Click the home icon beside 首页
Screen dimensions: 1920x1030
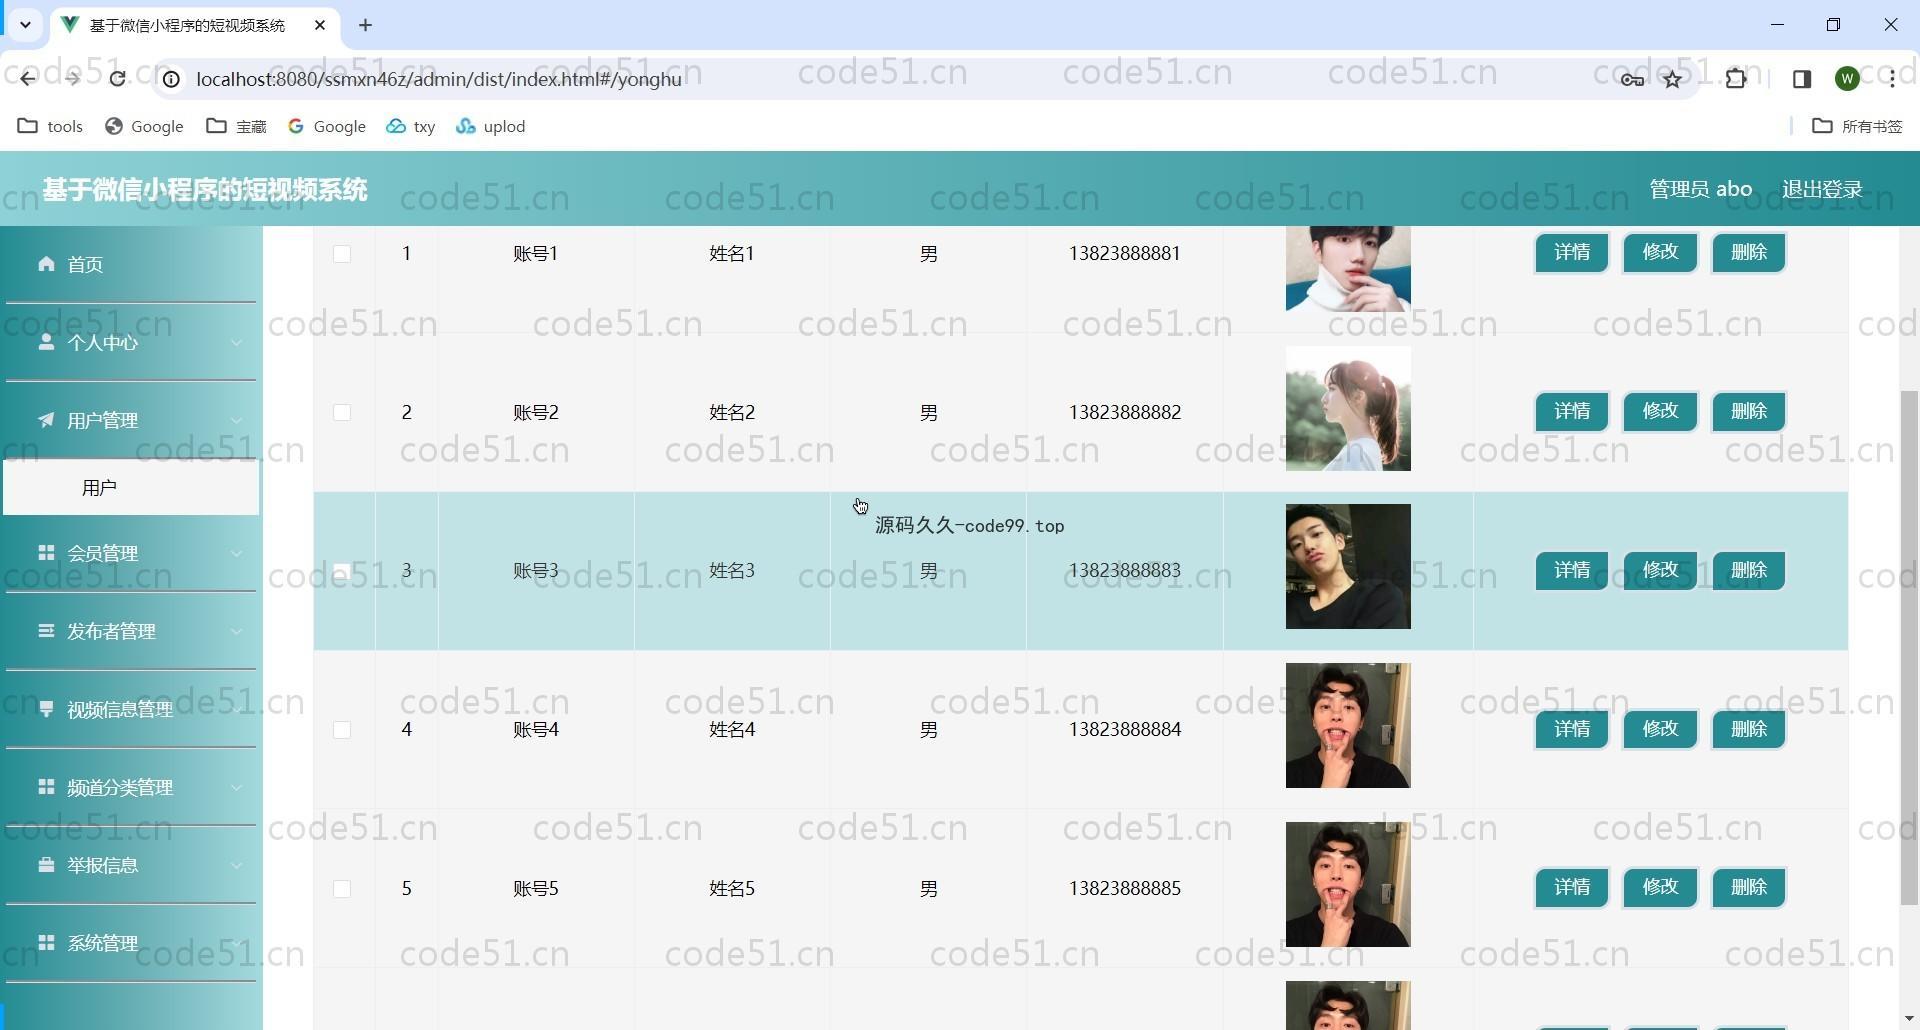[x=46, y=264]
